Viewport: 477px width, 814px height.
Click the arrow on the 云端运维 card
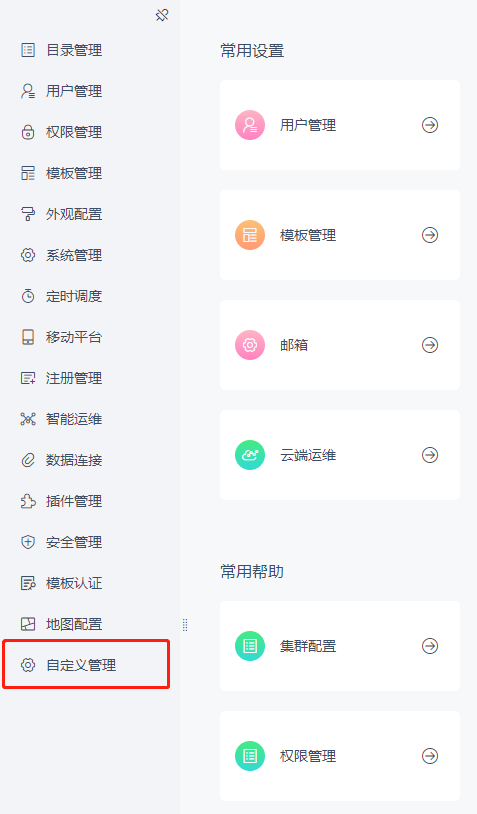click(x=430, y=455)
